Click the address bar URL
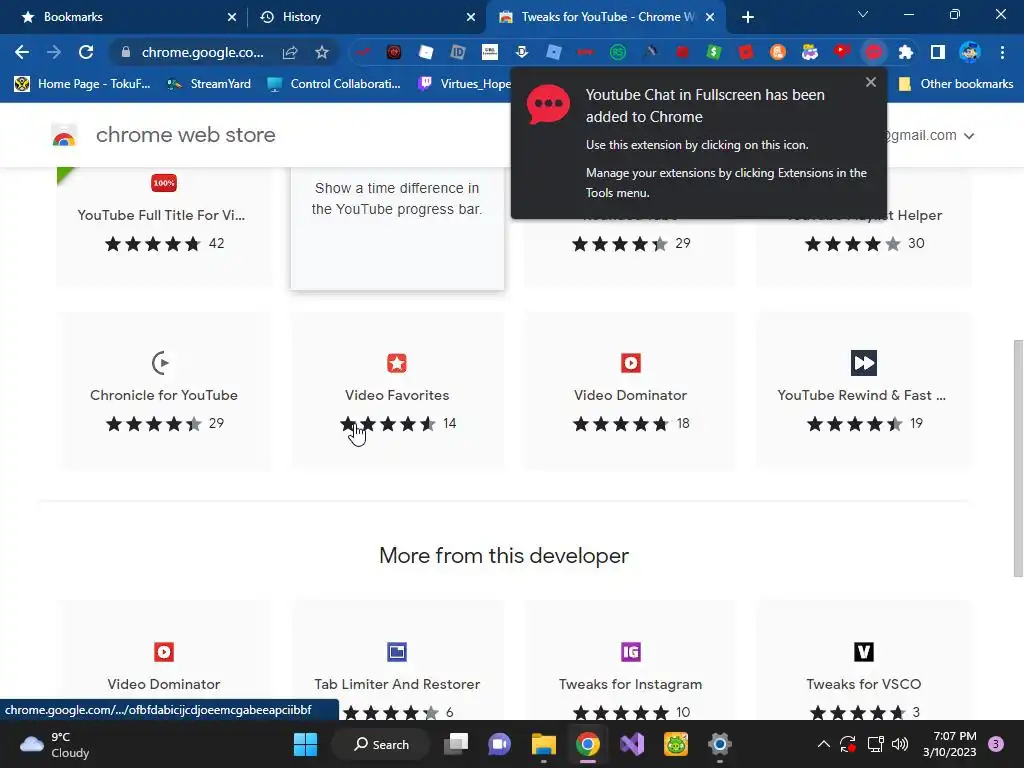Screen dimensions: 1024x768 (x=202, y=52)
